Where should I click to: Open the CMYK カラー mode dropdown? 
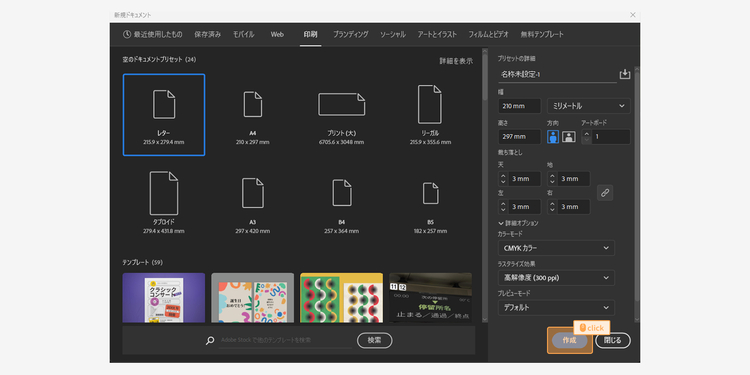(x=556, y=248)
